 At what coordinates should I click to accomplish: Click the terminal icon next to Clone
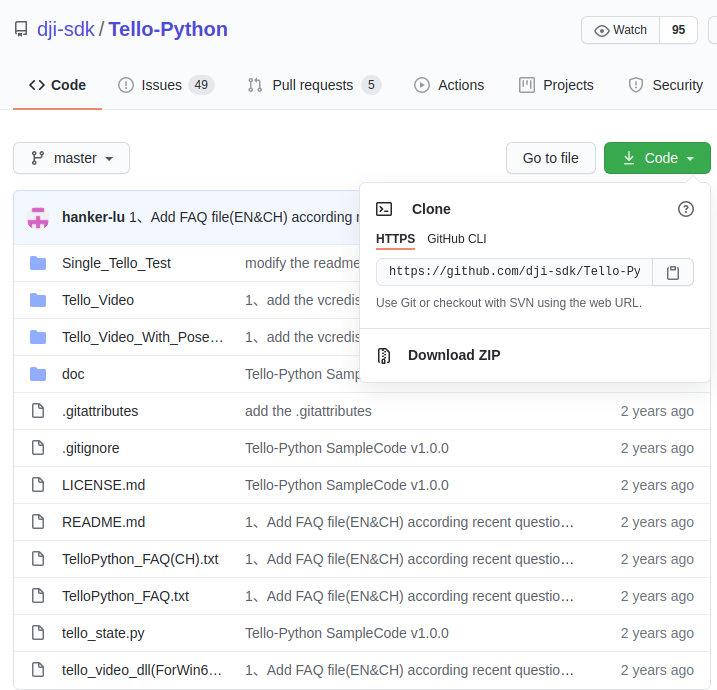point(384,209)
